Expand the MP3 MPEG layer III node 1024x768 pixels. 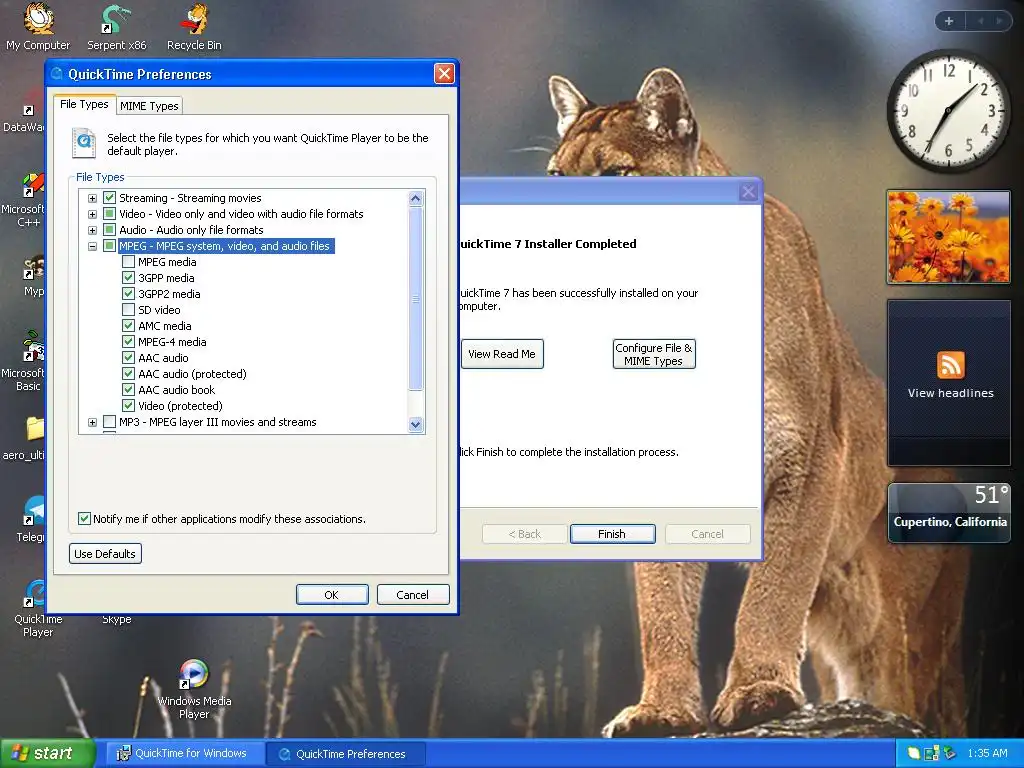point(92,423)
